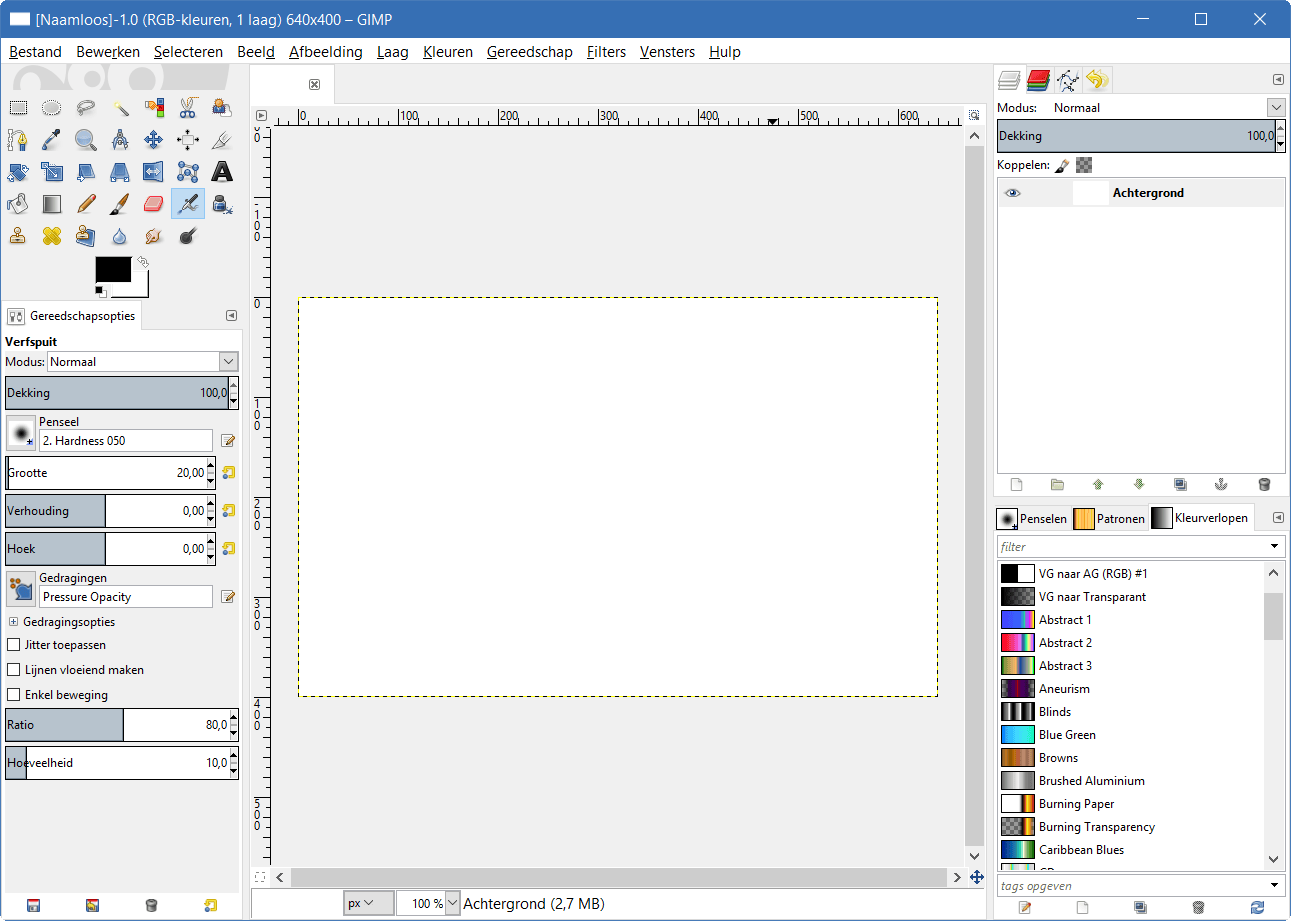
Task: Switch to the Patronen tab
Action: [x=1109, y=519]
